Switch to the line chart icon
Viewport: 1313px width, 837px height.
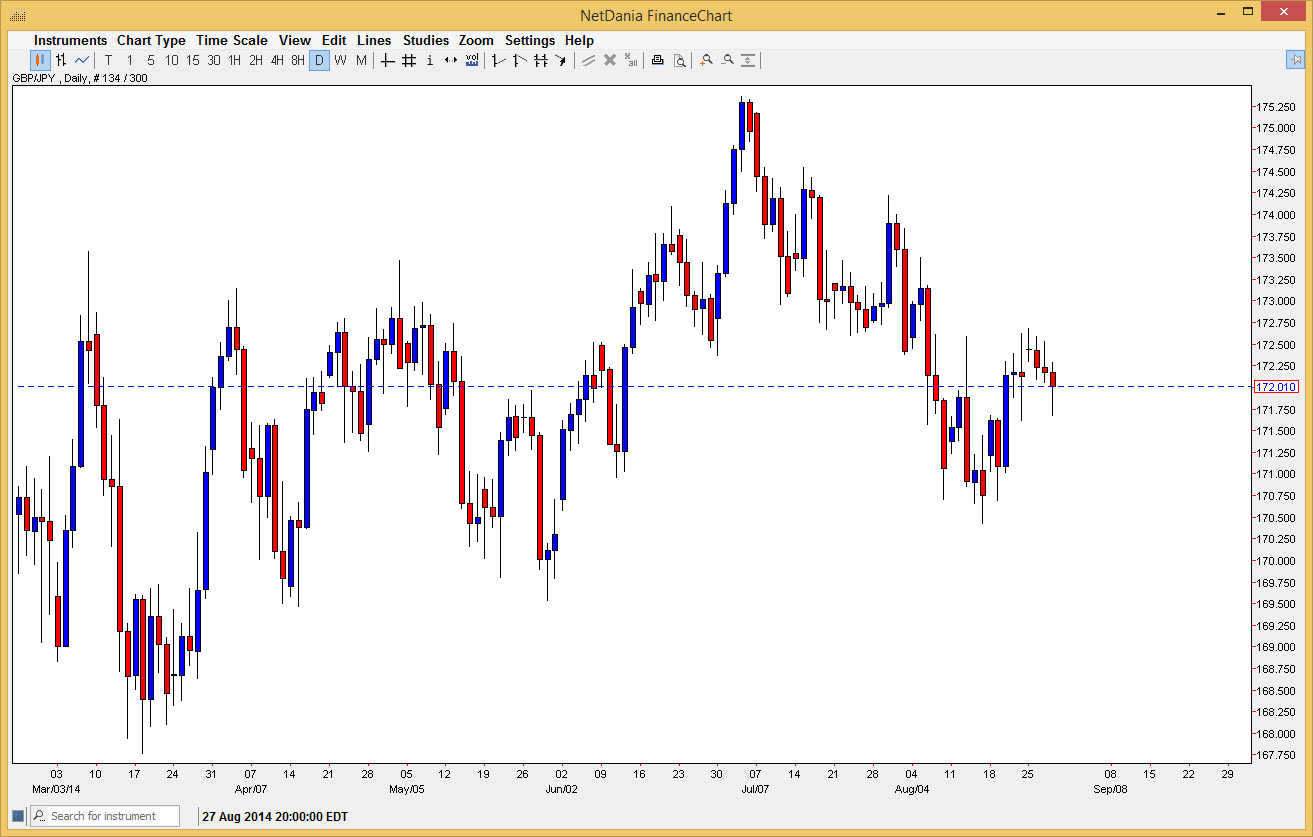tap(82, 61)
